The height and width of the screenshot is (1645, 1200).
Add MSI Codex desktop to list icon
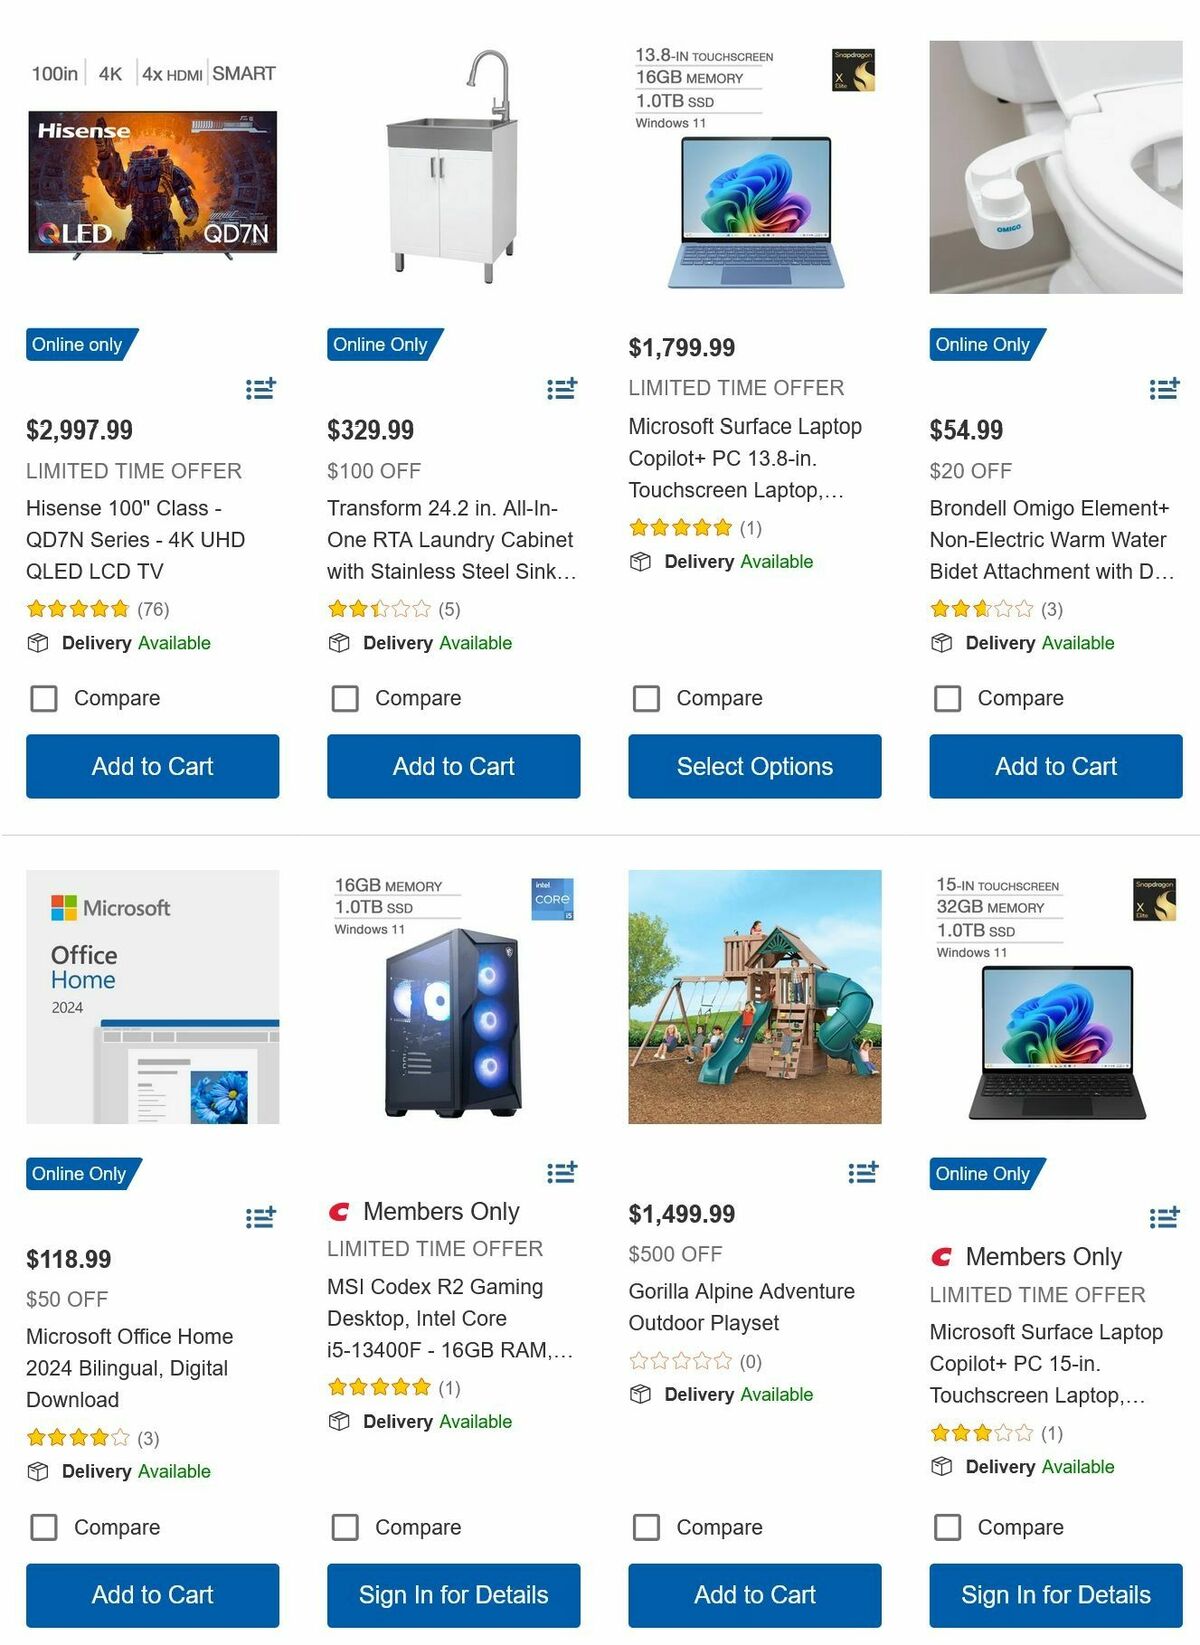pos(562,1172)
